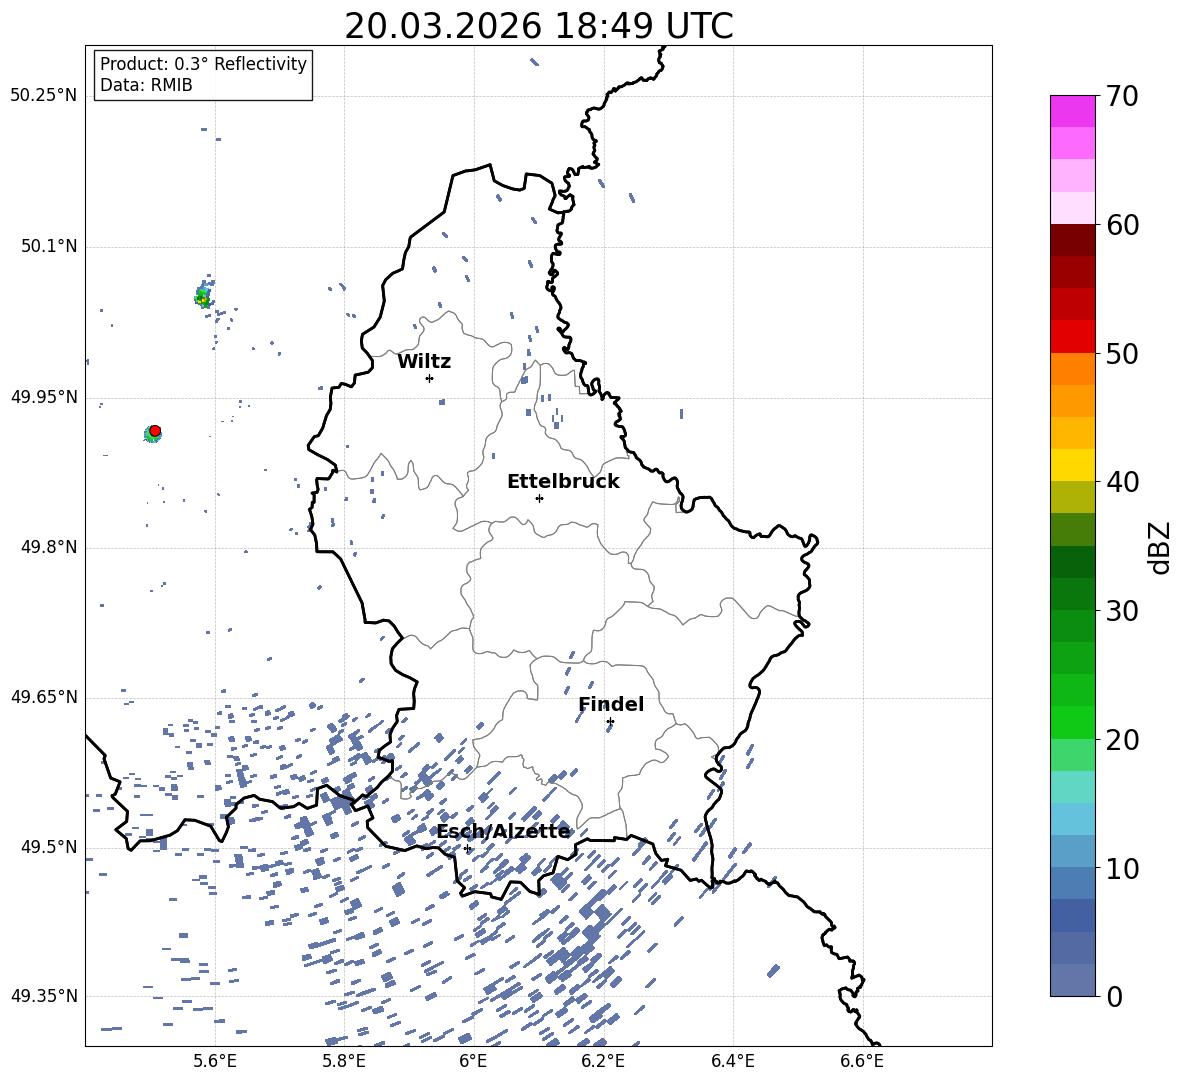Pick the bright red colorbar swatch above 50
The height and width of the screenshot is (1081, 1184).
coord(1073,336)
